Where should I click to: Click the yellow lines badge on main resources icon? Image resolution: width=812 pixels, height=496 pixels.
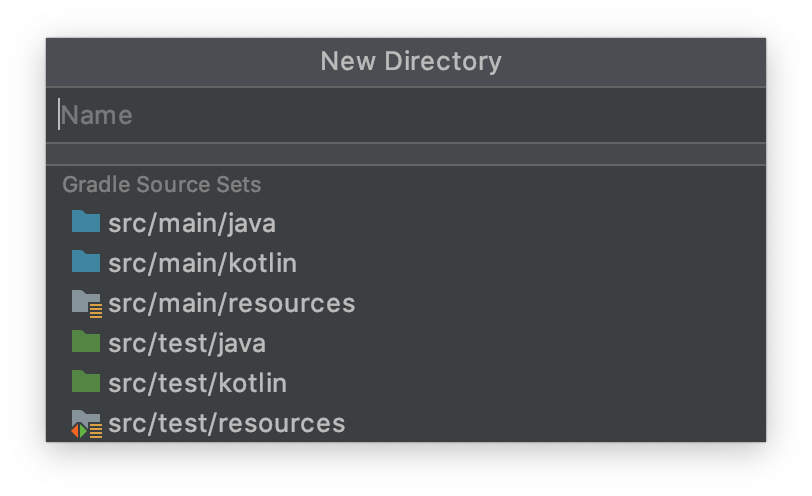pos(96,310)
